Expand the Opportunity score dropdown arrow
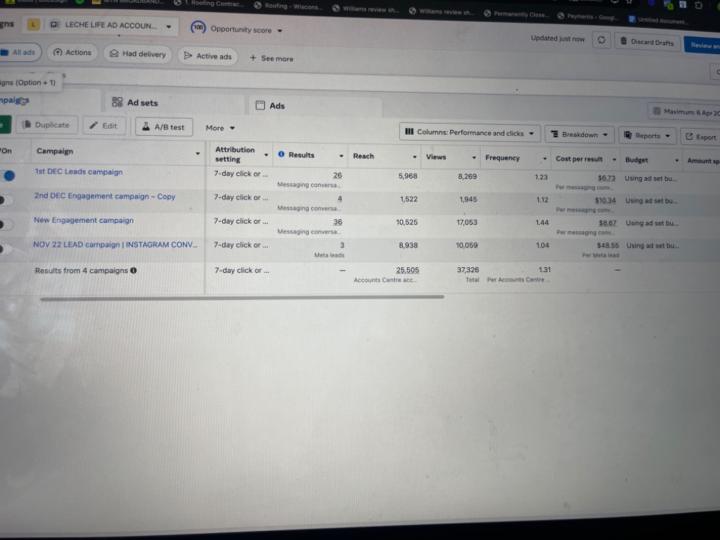The width and height of the screenshot is (720, 540). pos(280,31)
